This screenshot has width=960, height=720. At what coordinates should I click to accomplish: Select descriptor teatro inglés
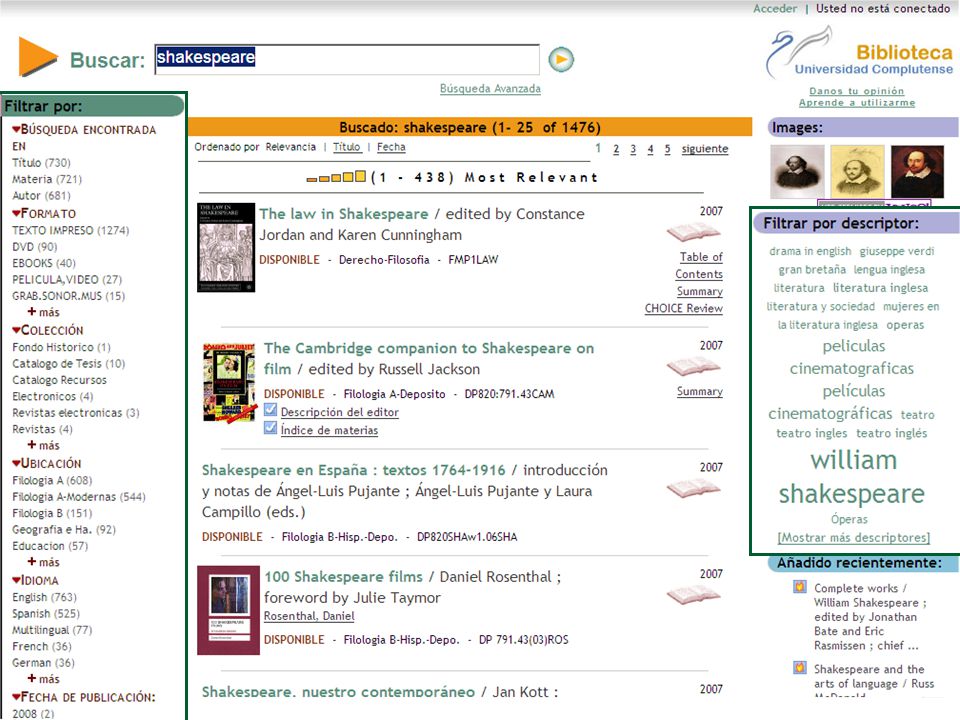(x=891, y=433)
